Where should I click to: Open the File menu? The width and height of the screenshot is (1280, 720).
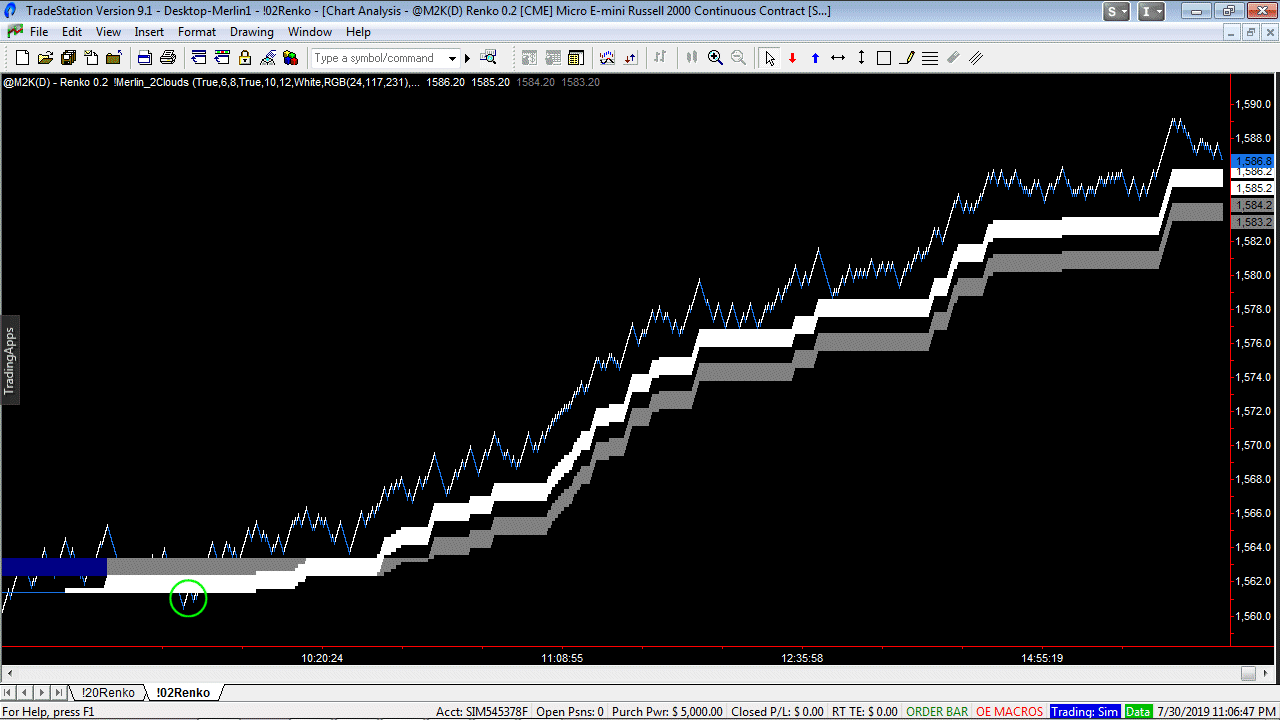tap(39, 32)
